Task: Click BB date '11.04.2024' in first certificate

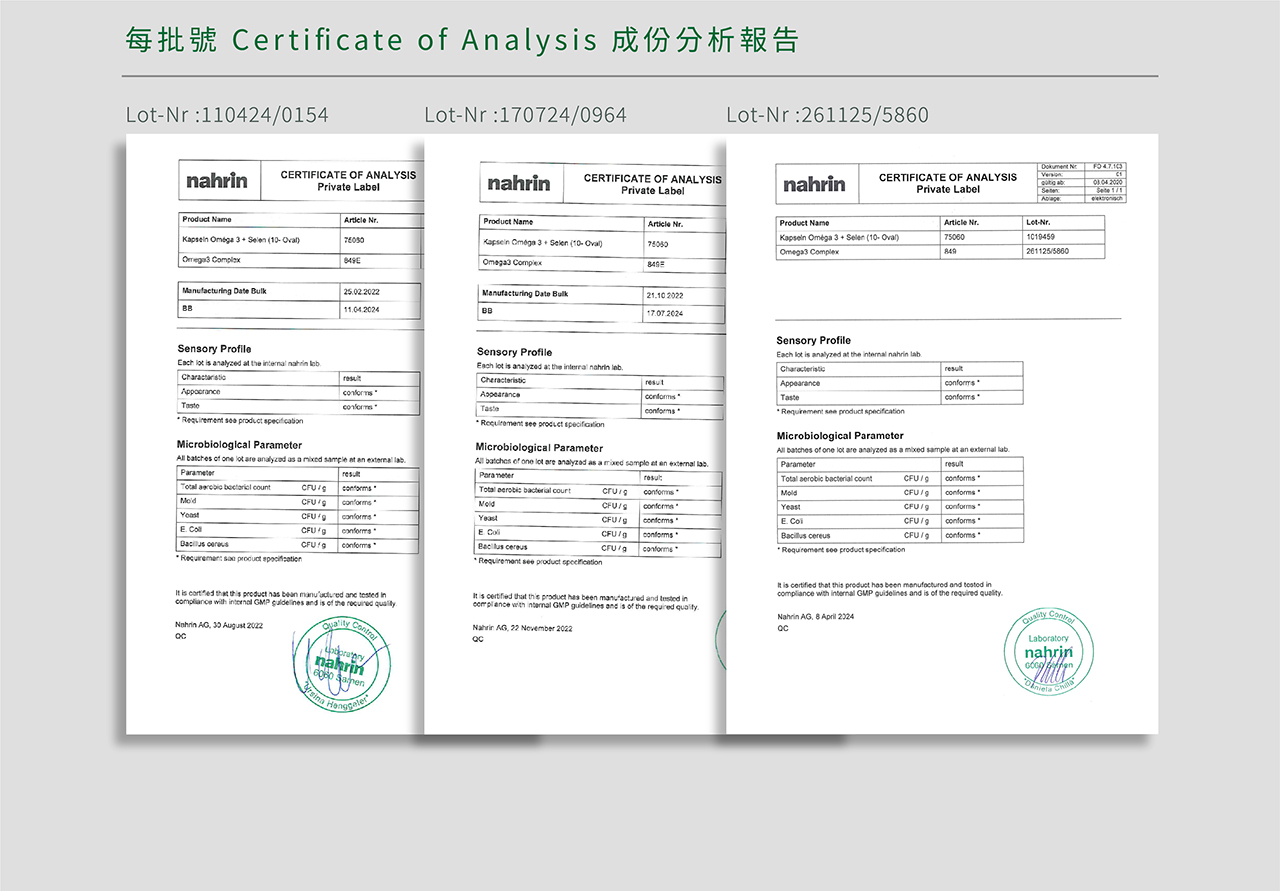Action: click(x=362, y=310)
